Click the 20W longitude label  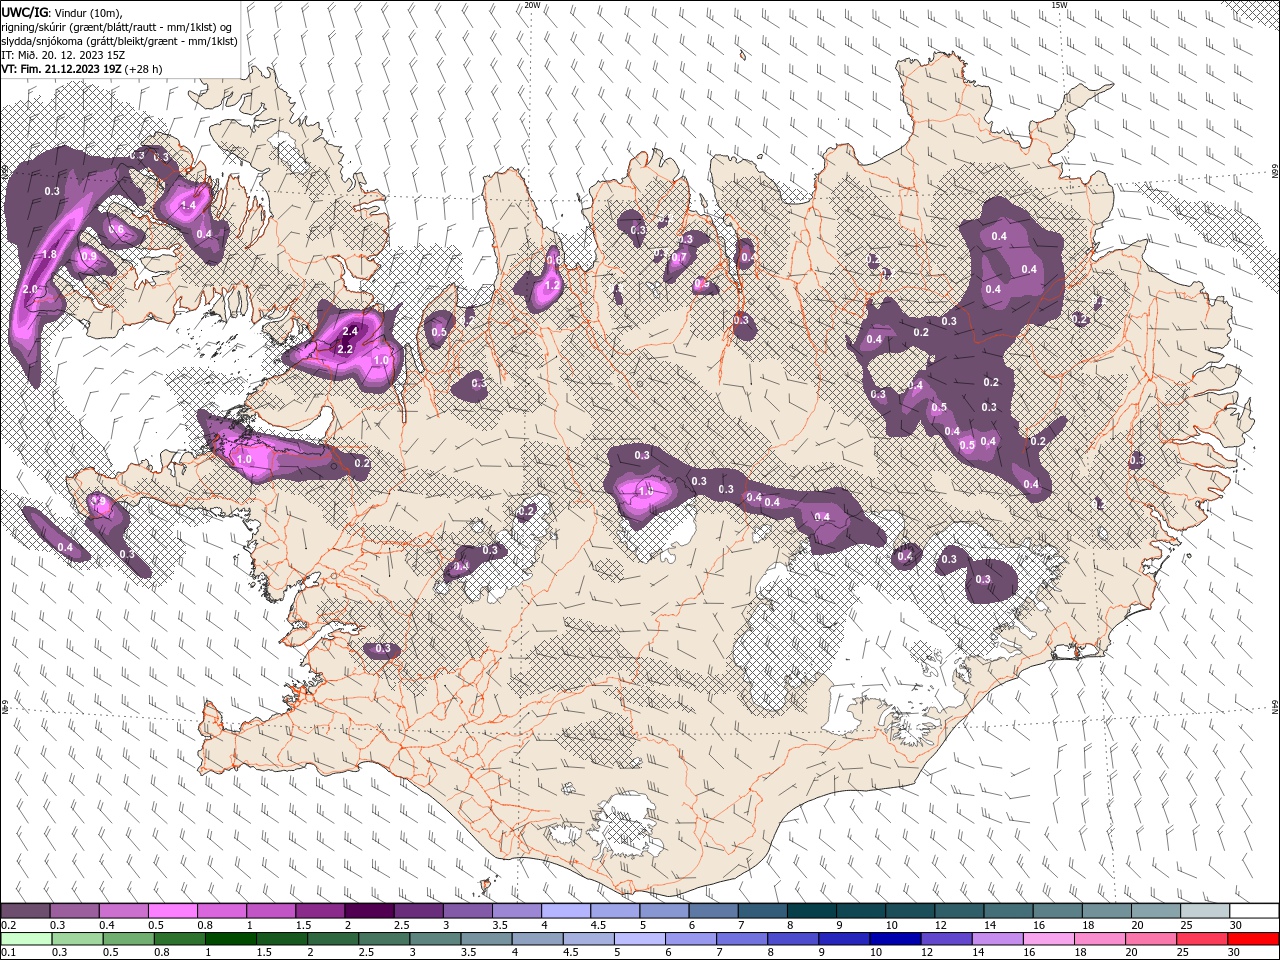[532, 5]
